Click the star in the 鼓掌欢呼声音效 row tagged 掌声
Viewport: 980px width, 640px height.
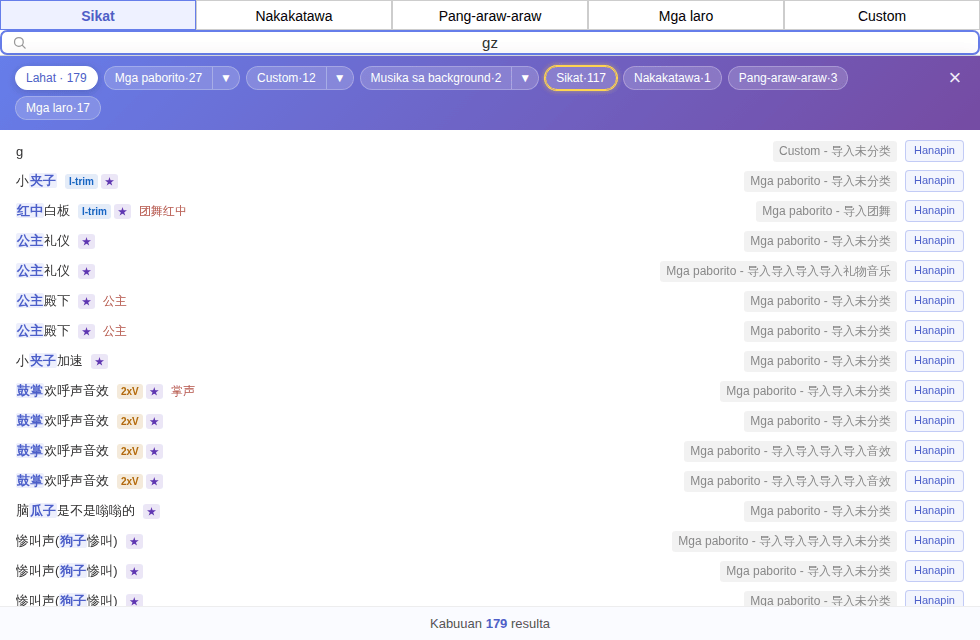154,391
